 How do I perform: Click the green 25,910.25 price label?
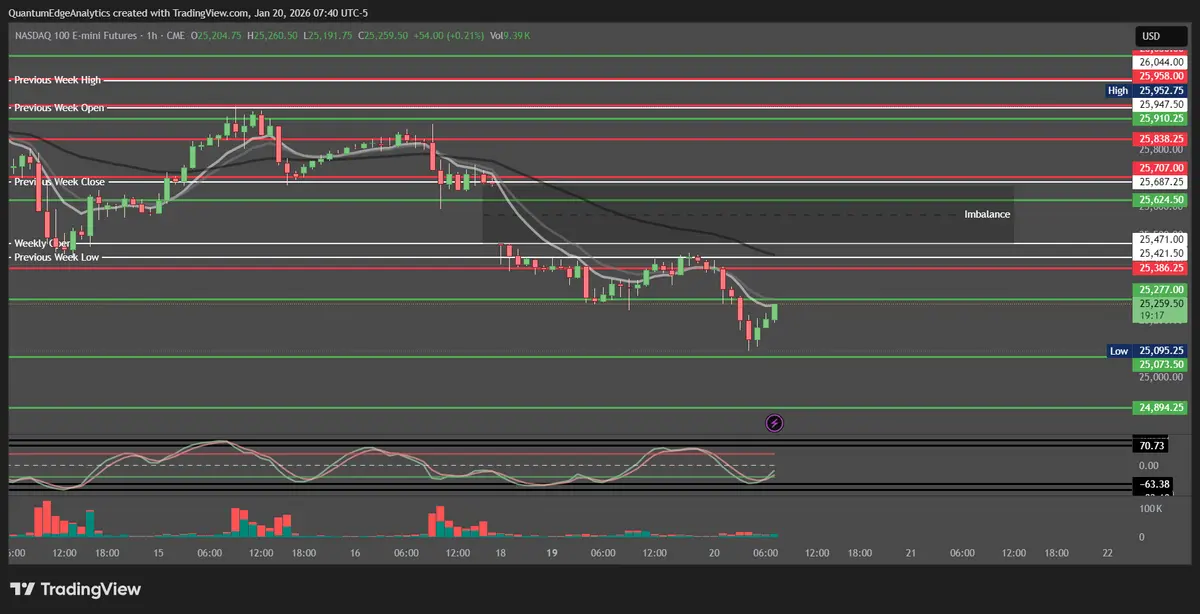[x=1160, y=118]
